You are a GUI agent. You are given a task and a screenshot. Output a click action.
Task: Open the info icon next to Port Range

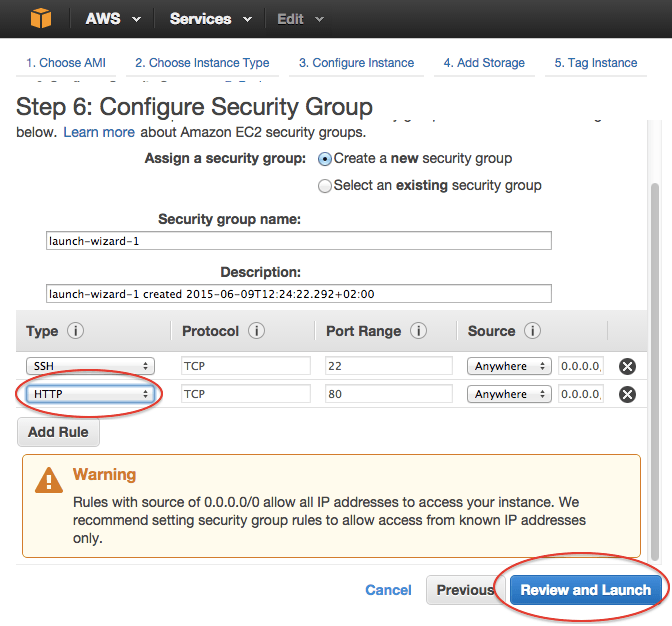coord(418,331)
